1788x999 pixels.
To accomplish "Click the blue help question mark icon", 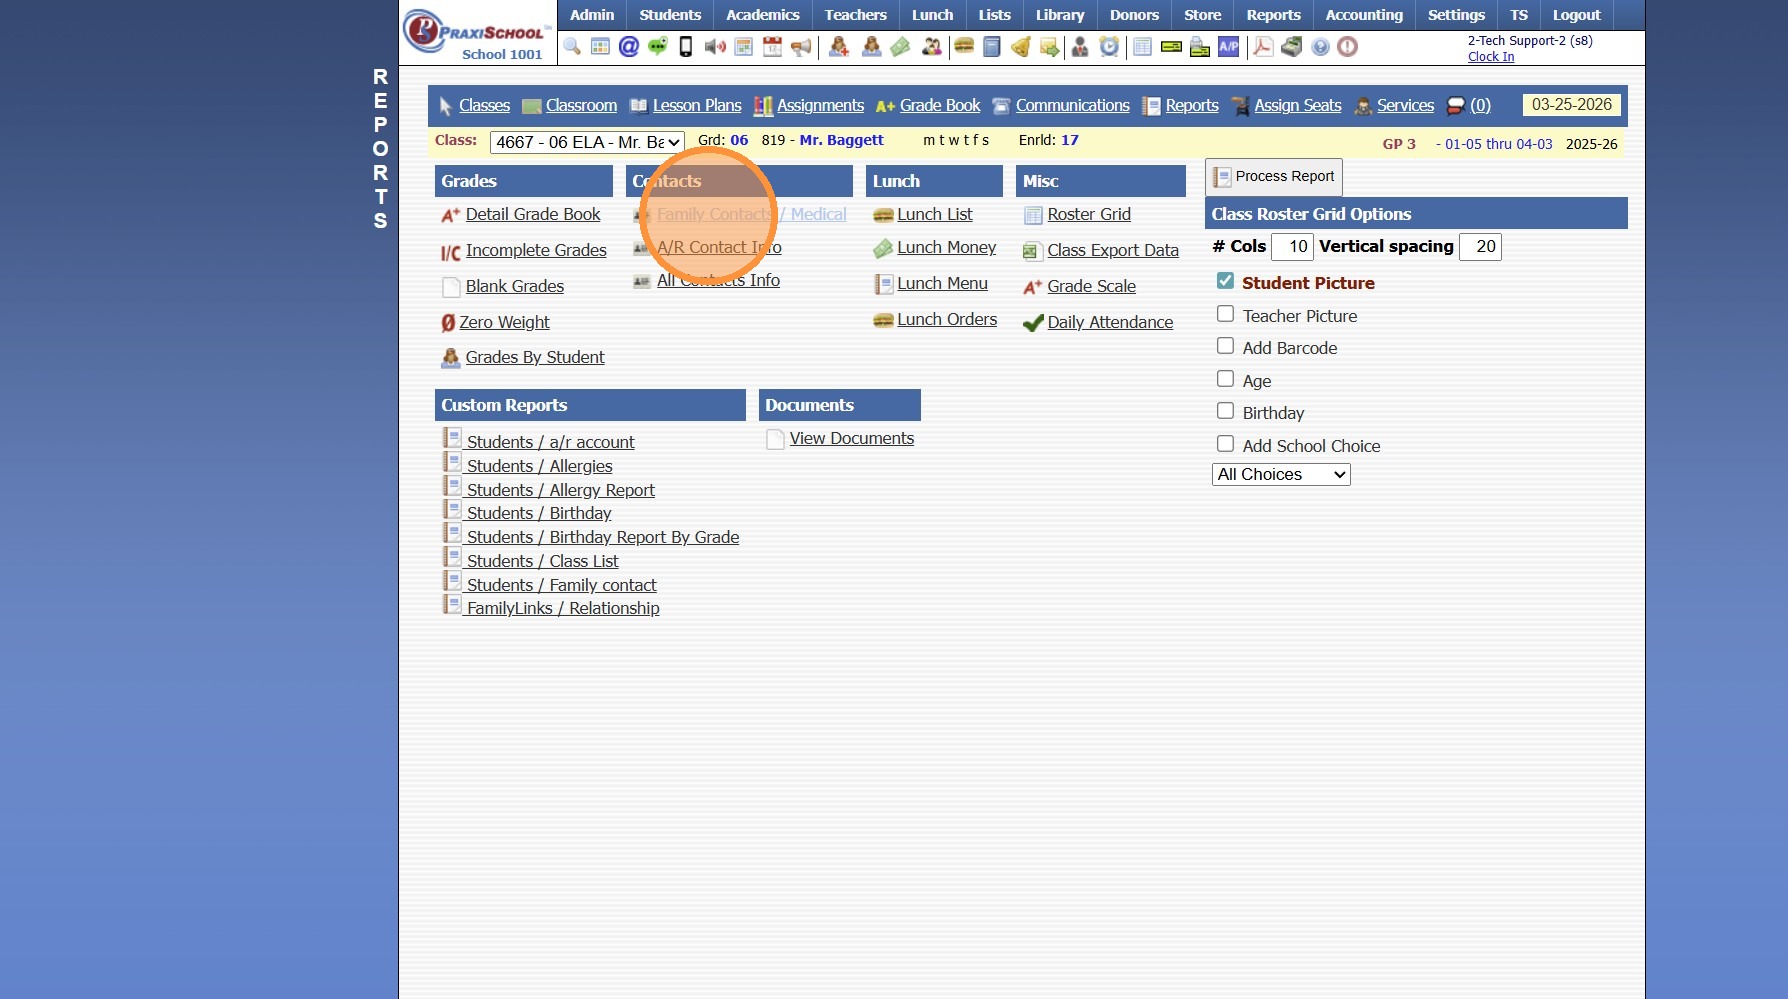I will point(1320,47).
